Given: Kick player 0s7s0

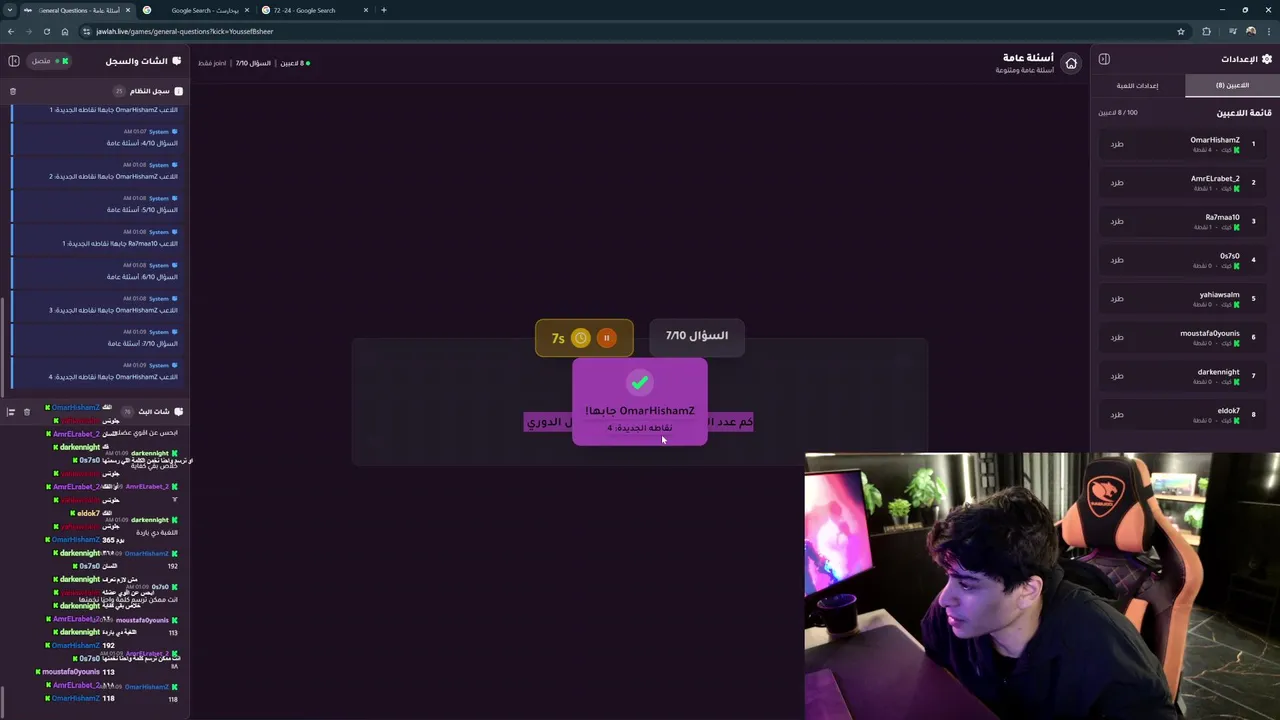Looking at the screenshot, I should tap(1117, 260).
